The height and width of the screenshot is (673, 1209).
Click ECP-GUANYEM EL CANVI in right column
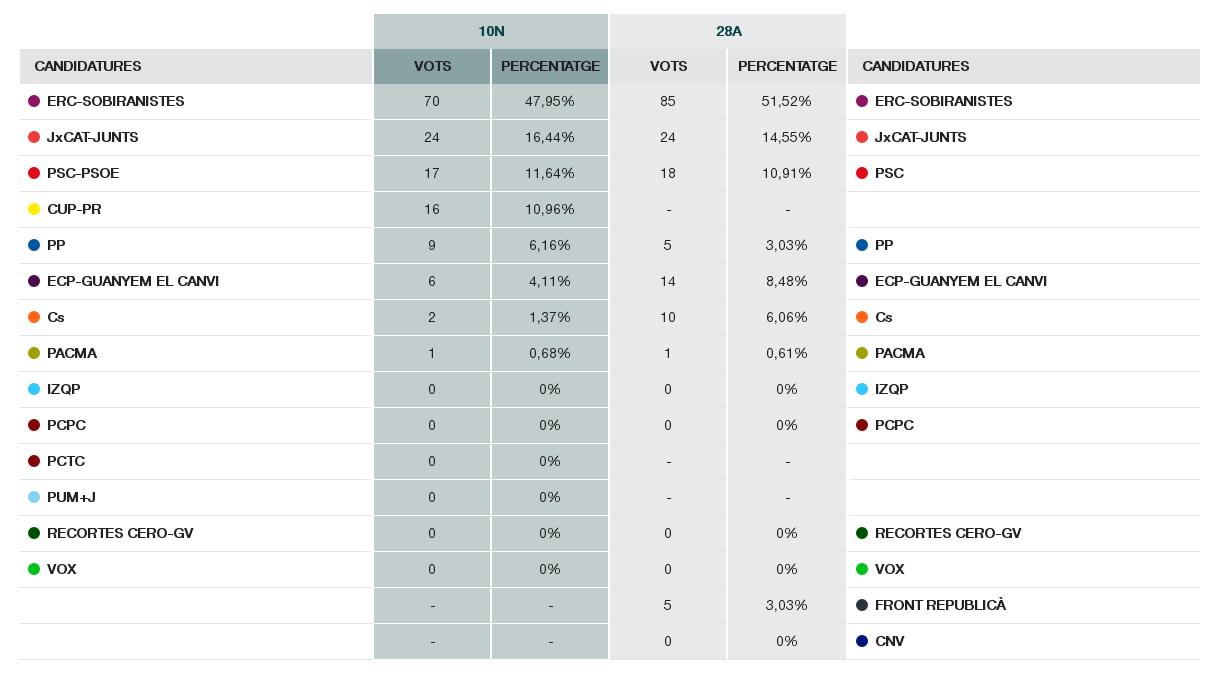pos(960,281)
